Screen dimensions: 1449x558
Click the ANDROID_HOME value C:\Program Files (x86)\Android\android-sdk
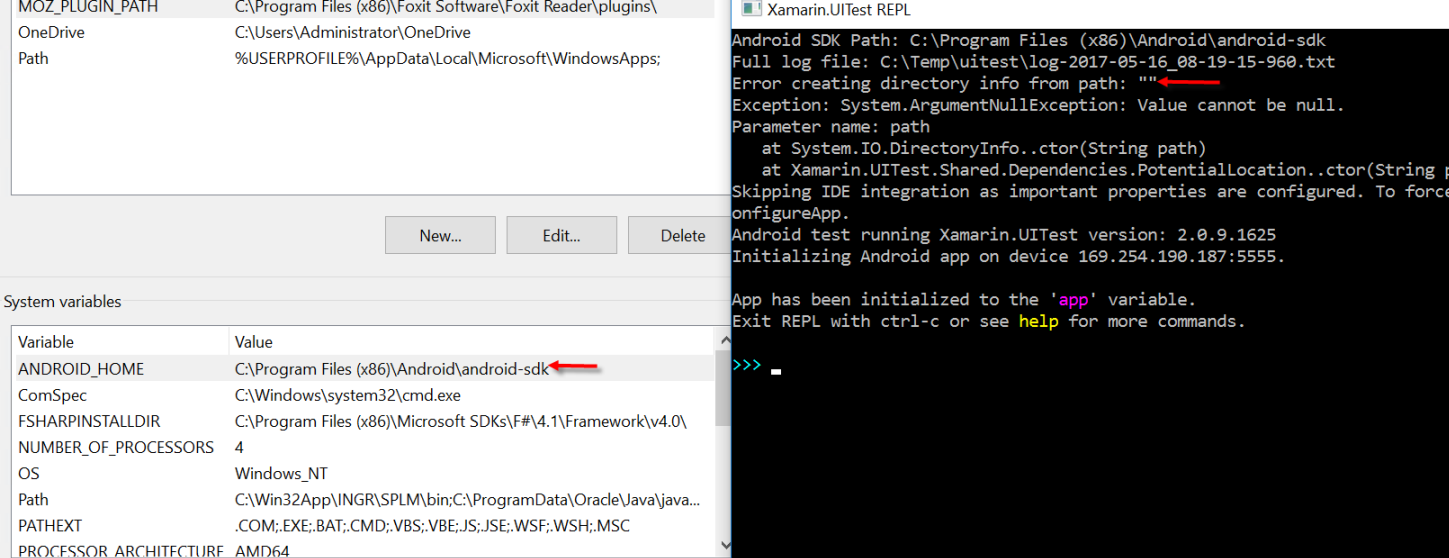392,369
